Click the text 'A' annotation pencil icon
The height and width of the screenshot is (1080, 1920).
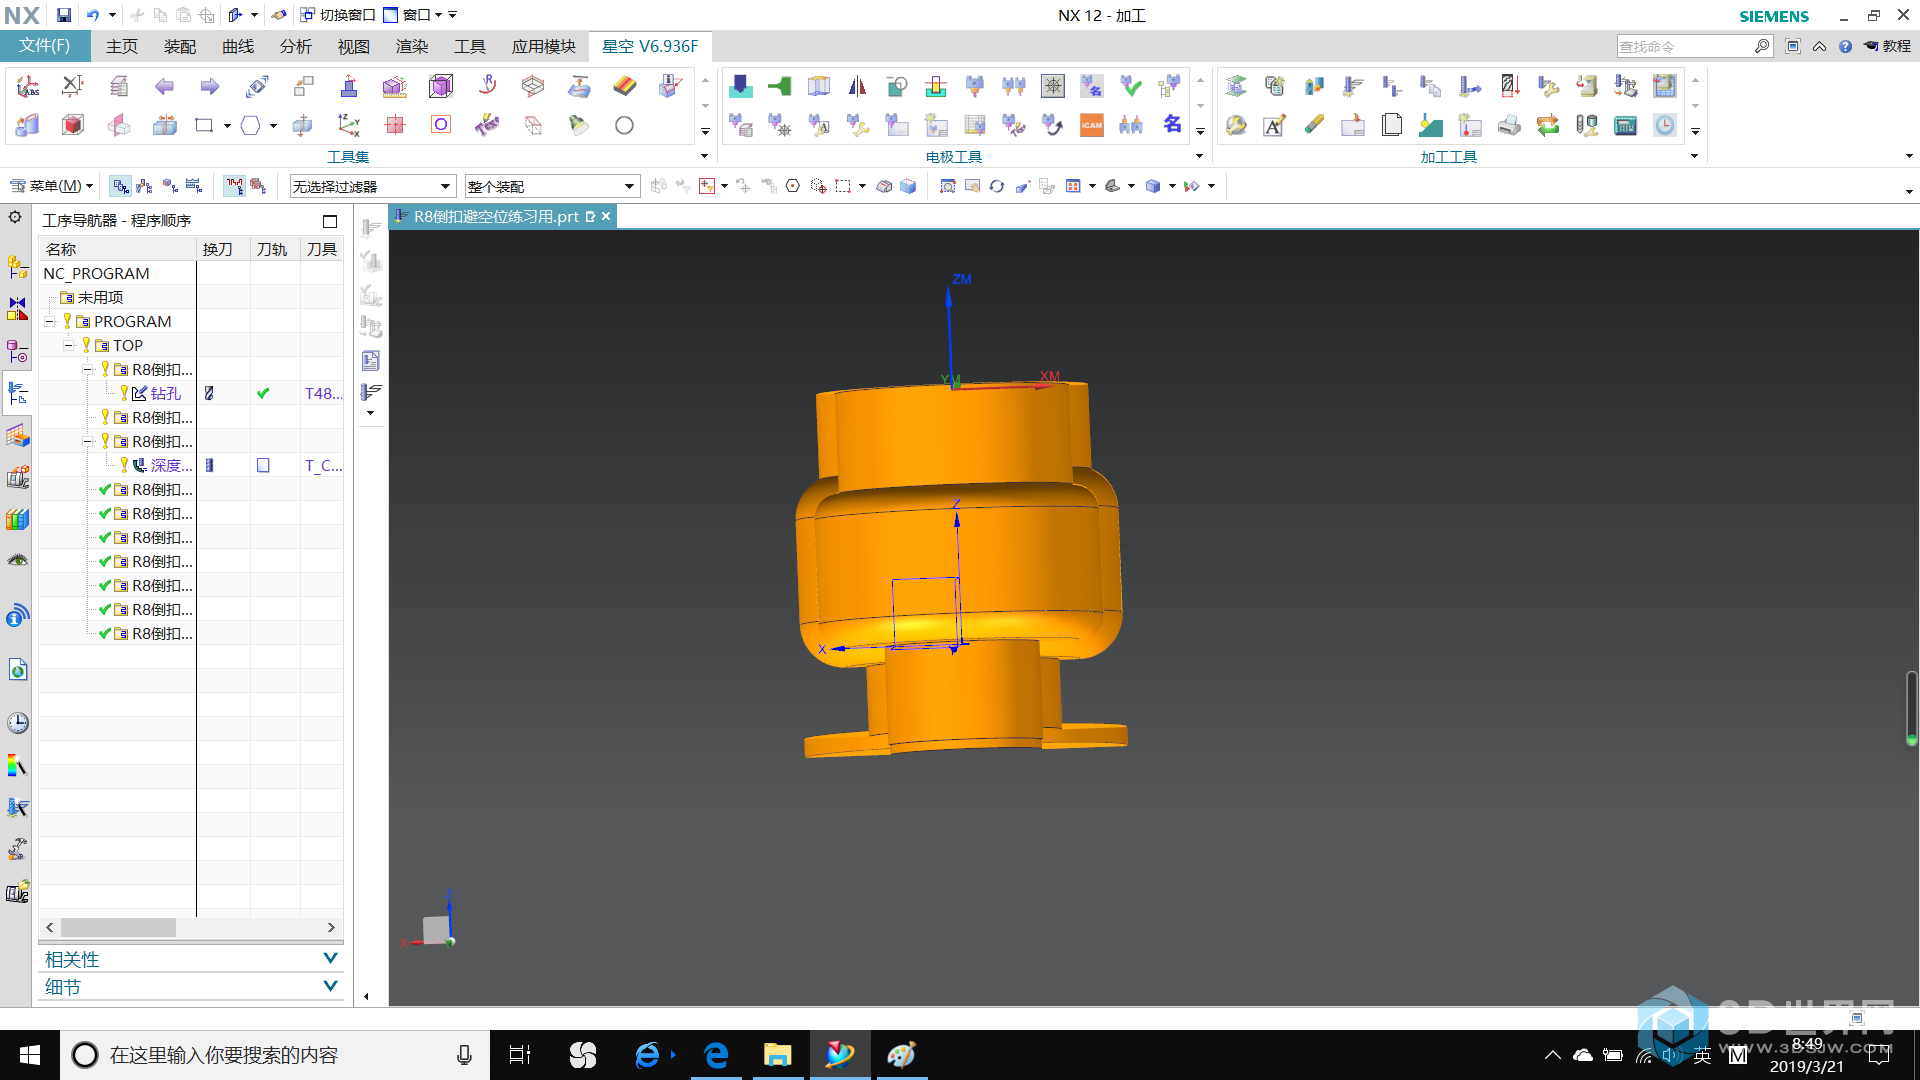click(x=1274, y=126)
